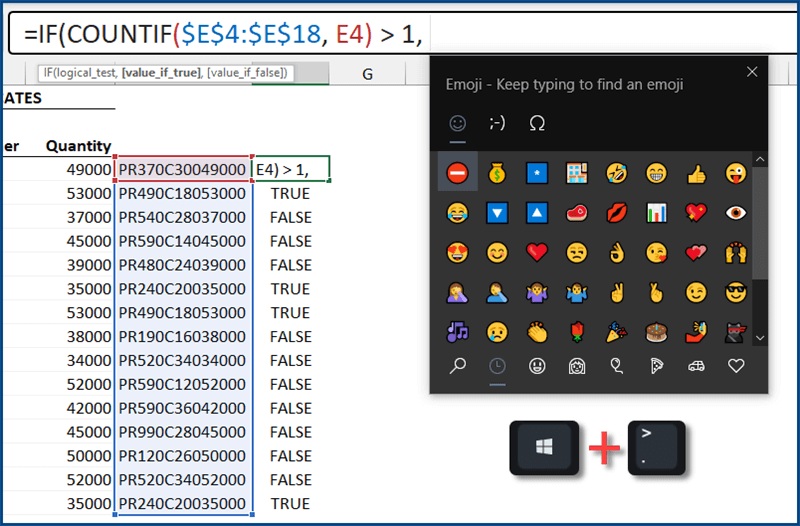Image resolution: width=800 pixels, height=526 pixels.
Task: Select the blue down-triangle button emoji
Action: (x=497, y=213)
